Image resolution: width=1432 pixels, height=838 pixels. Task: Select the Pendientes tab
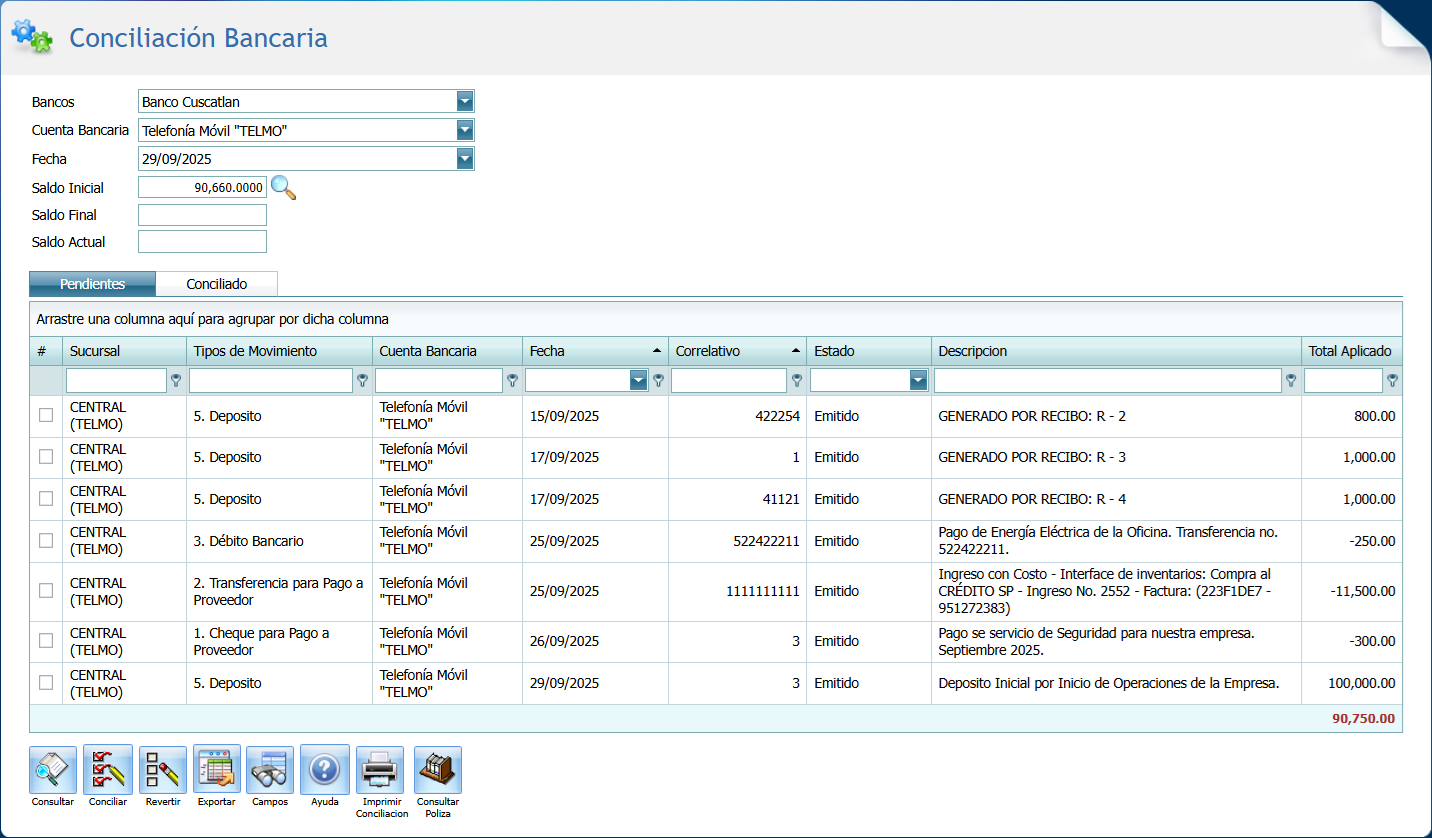point(92,283)
